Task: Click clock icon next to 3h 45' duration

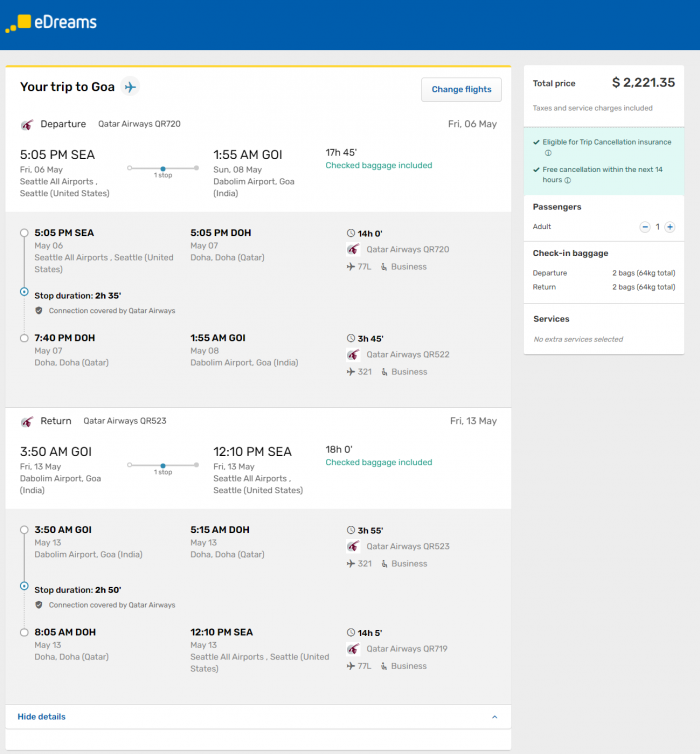Action: (351, 339)
